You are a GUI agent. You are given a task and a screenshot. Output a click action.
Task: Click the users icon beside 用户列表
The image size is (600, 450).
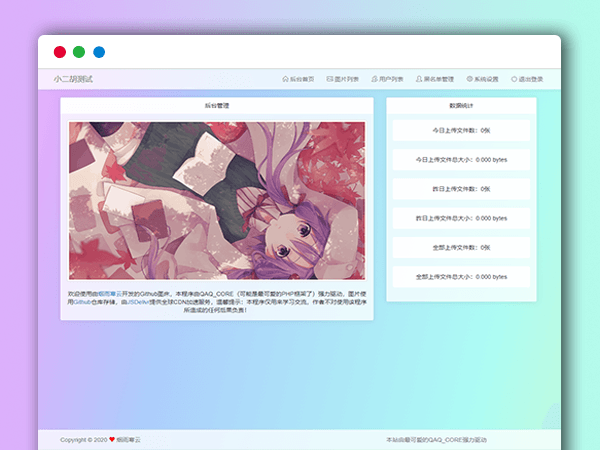374,78
